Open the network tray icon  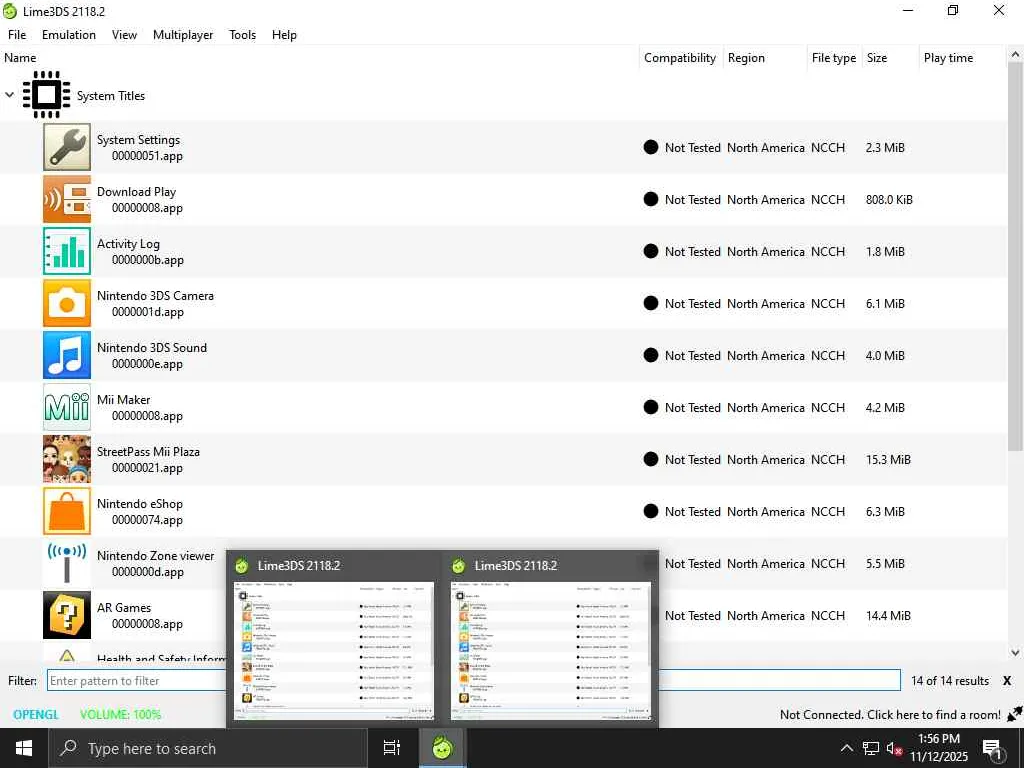pyautogui.click(x=871, y=748)
